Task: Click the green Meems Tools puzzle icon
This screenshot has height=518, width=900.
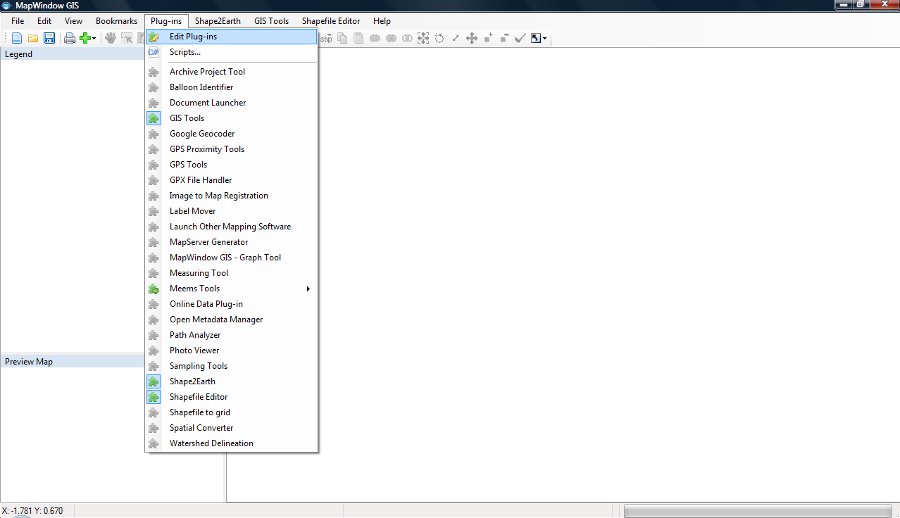Action: pos(153,289)
